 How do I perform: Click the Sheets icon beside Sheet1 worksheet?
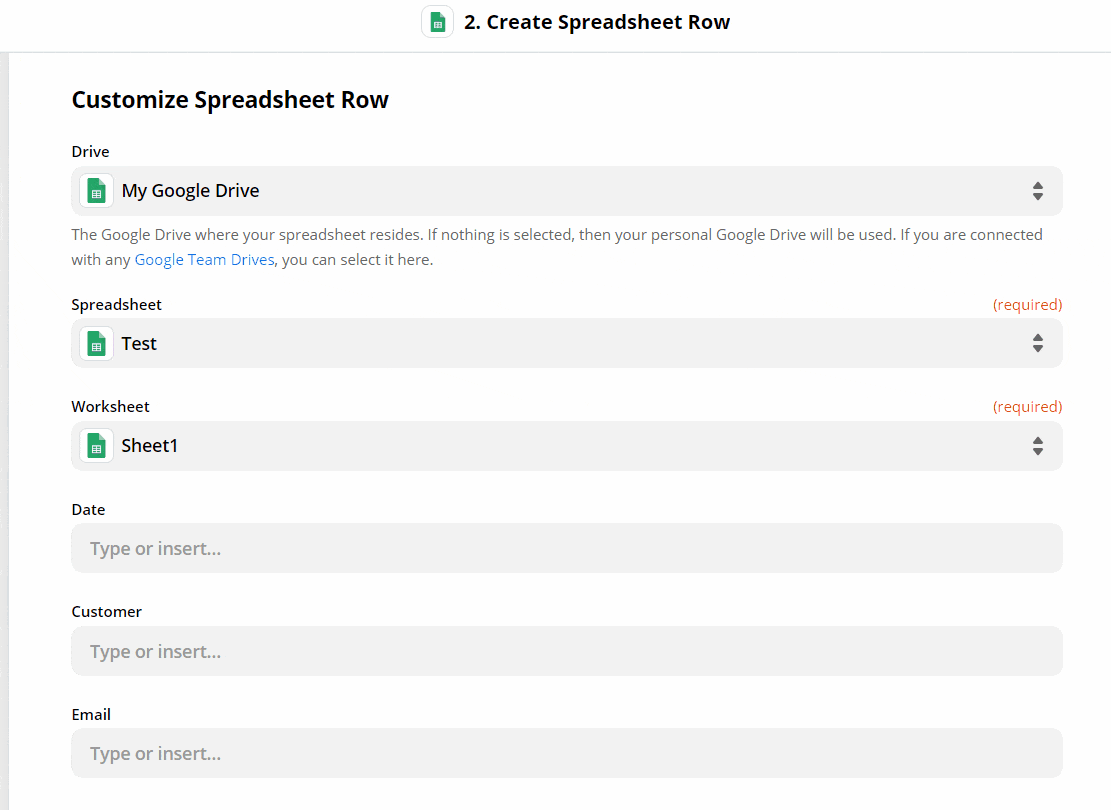pos(95,445)
